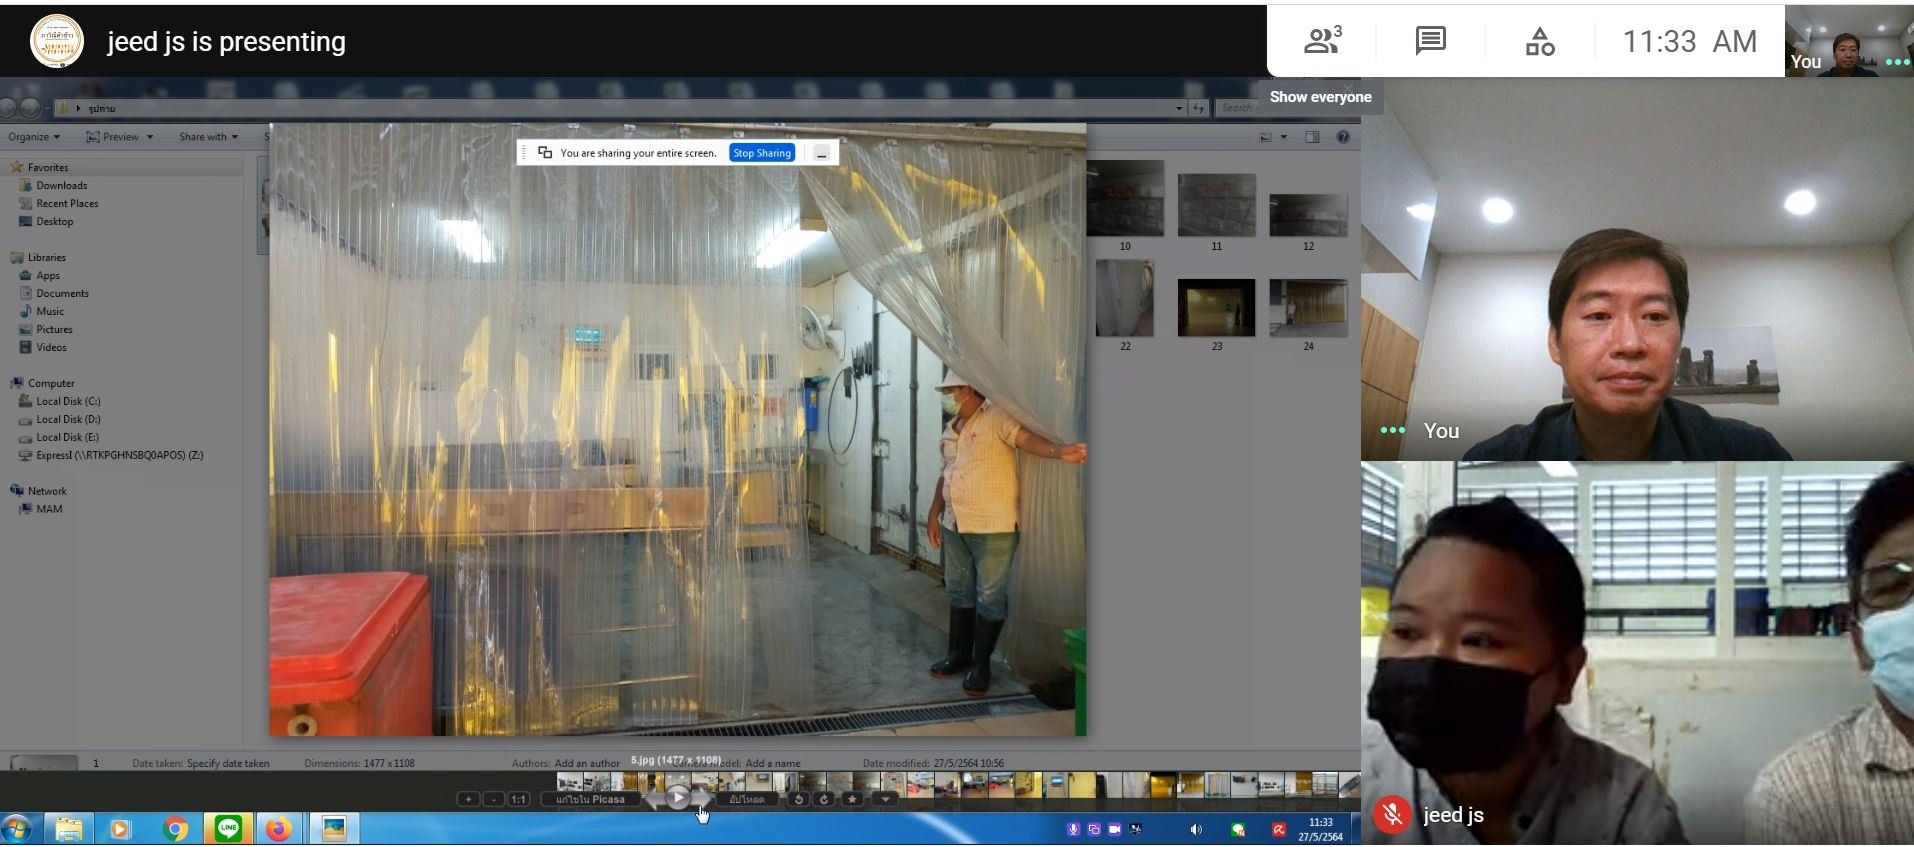The width and height of the screenshot is (1914, 847).
Task: Open Firefox from the taskbar
Action: (279, 829)
